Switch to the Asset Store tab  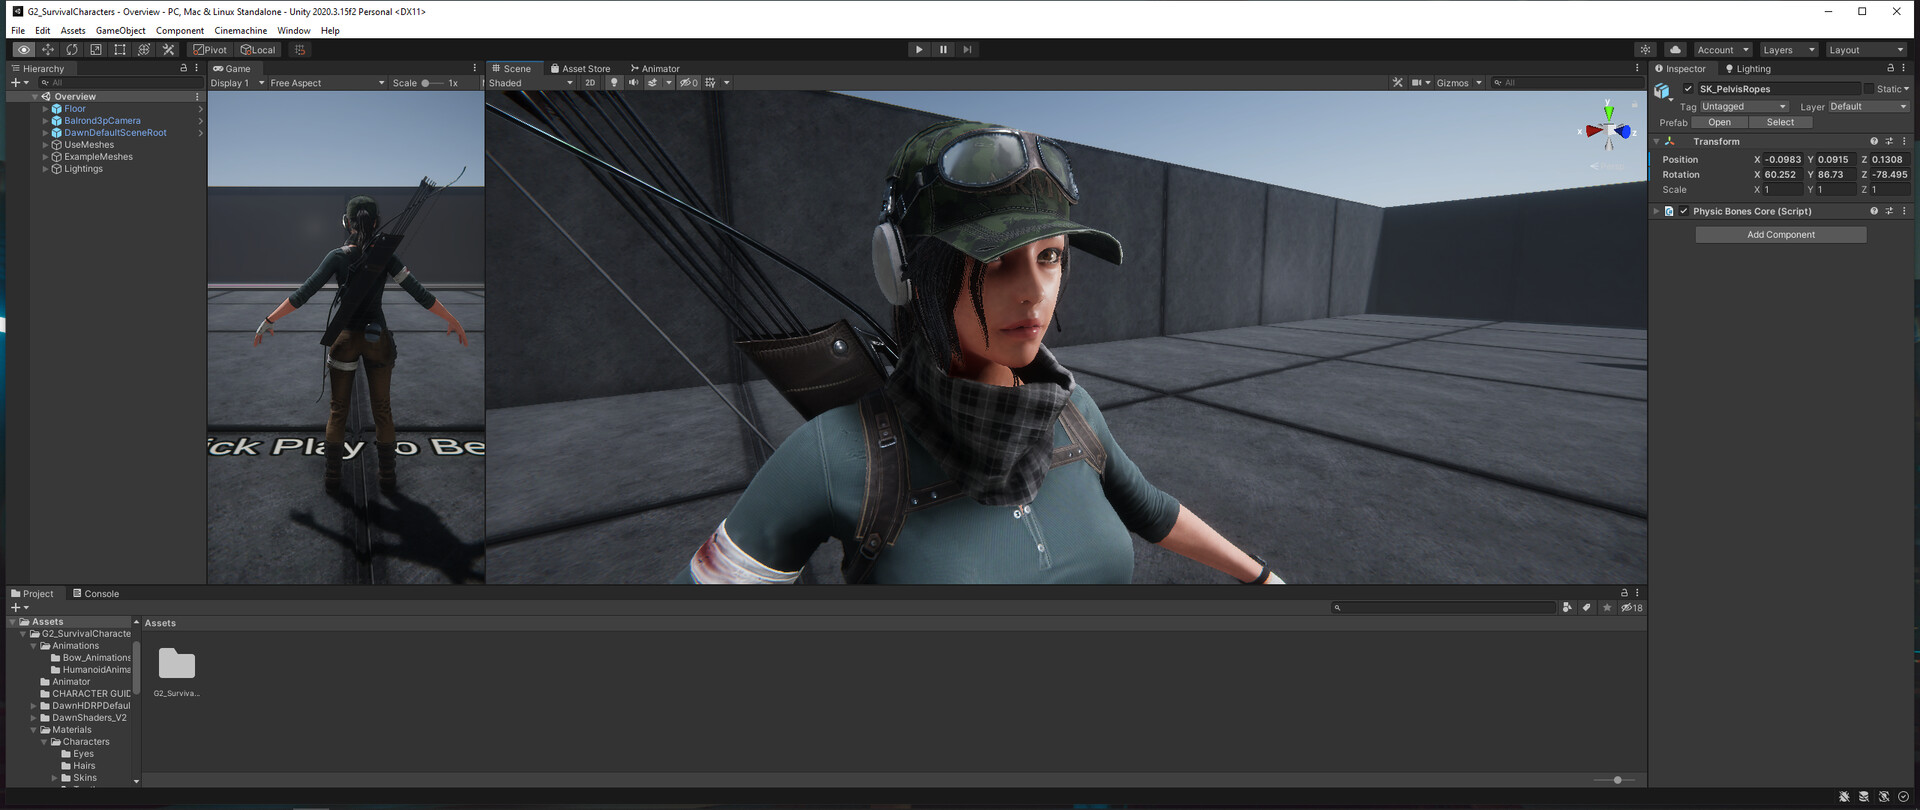580,69
